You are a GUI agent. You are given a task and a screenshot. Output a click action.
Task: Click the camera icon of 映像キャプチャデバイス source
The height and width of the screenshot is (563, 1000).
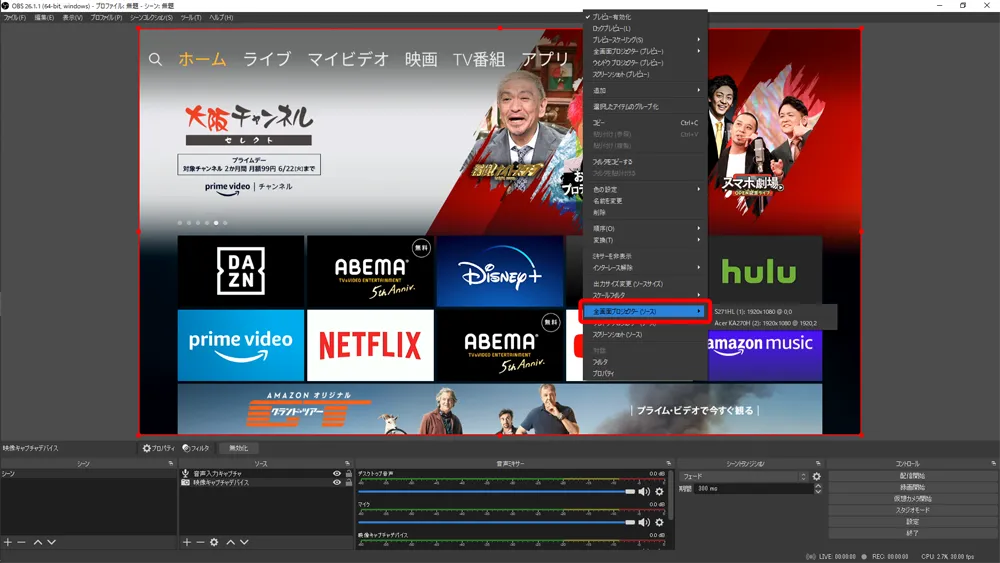(185, 483)
